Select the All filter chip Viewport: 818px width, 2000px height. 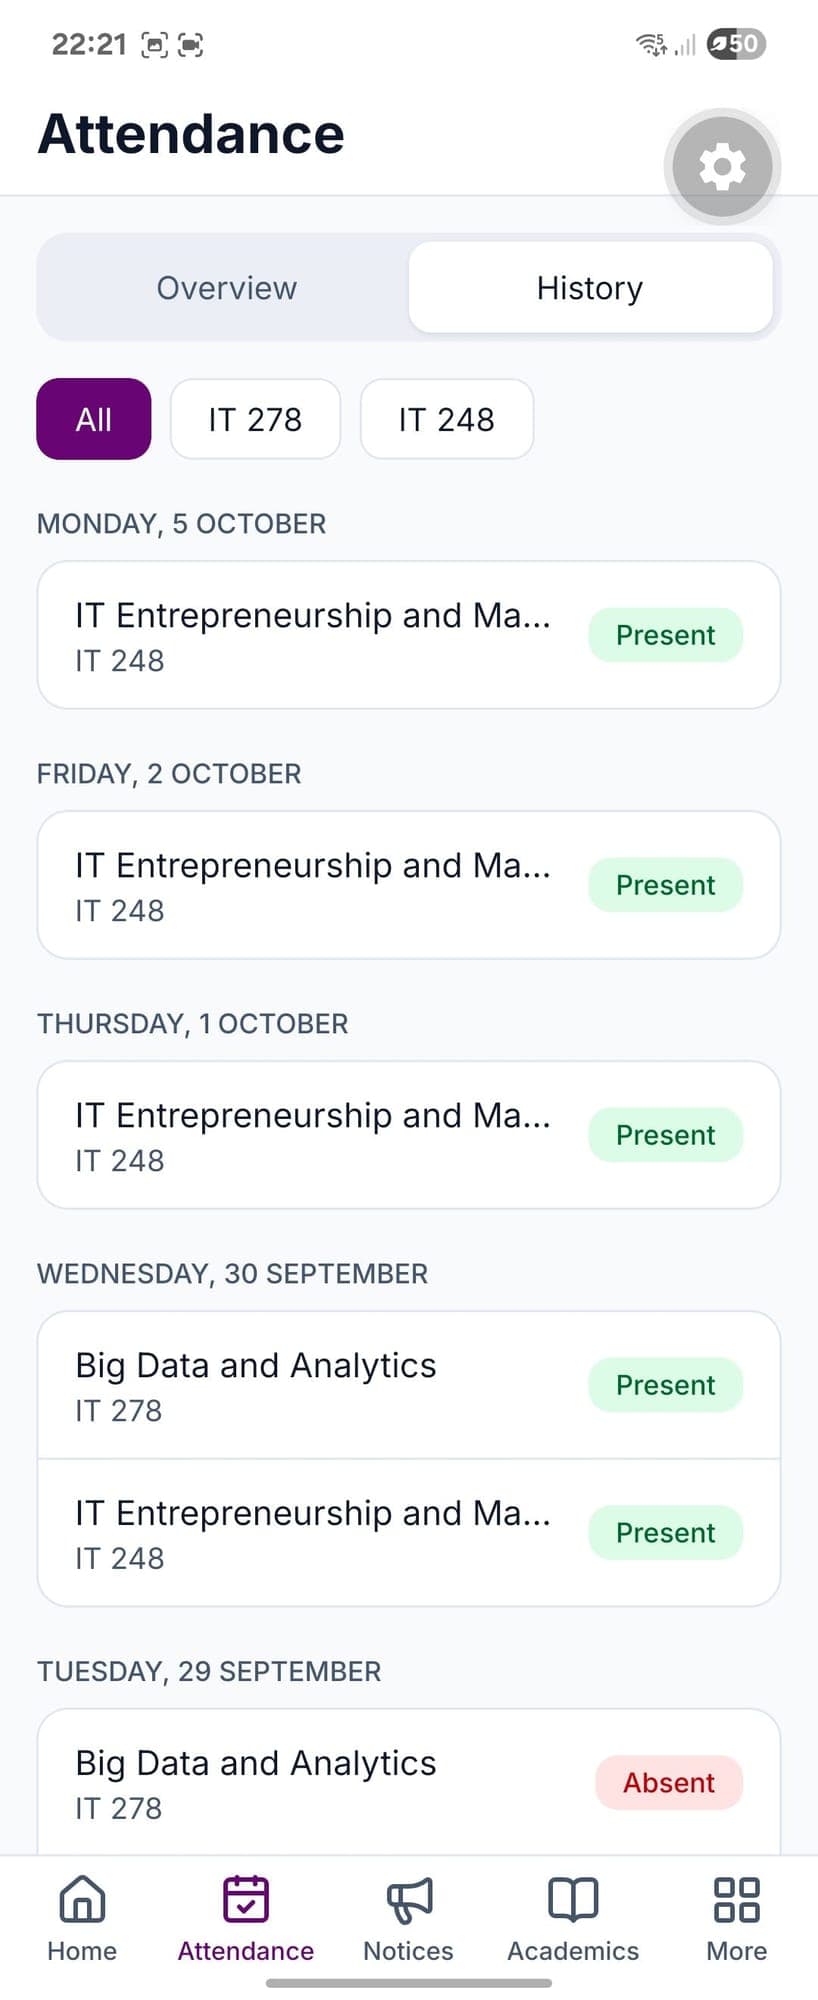pyautogui.click(x=94, y=419)
